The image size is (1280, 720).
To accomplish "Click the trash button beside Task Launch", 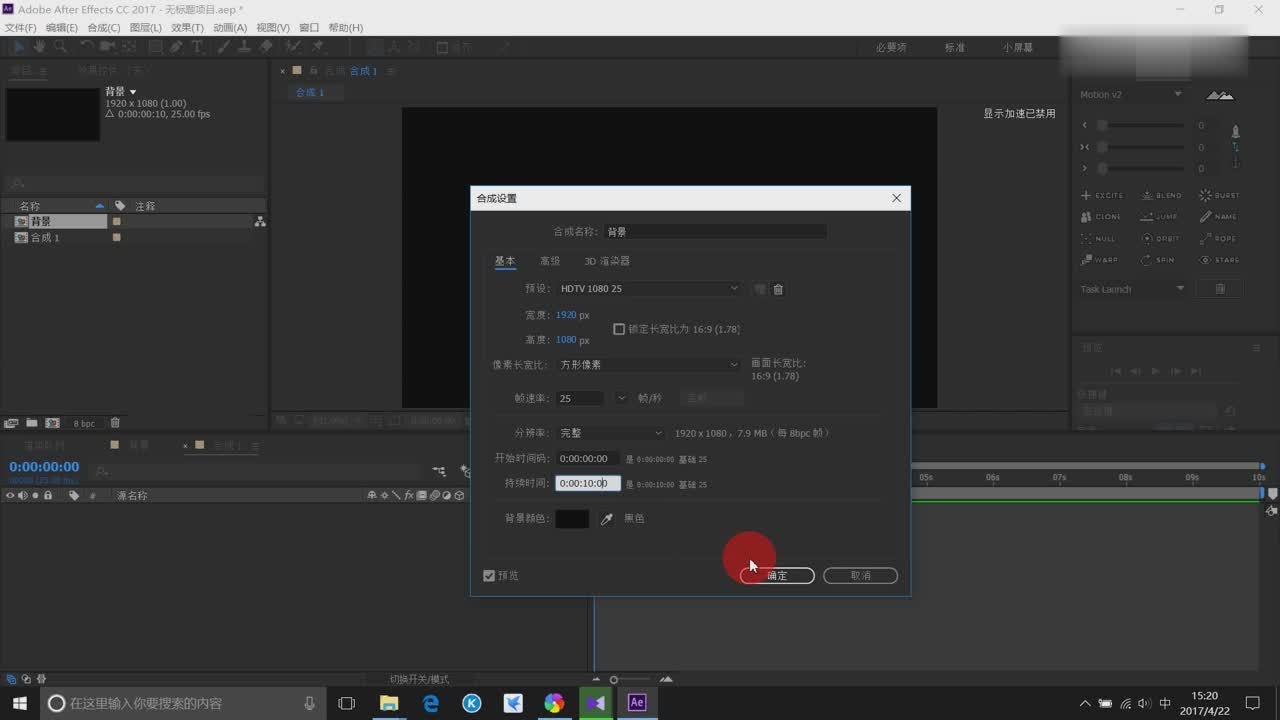I will tap(1220, 289).
